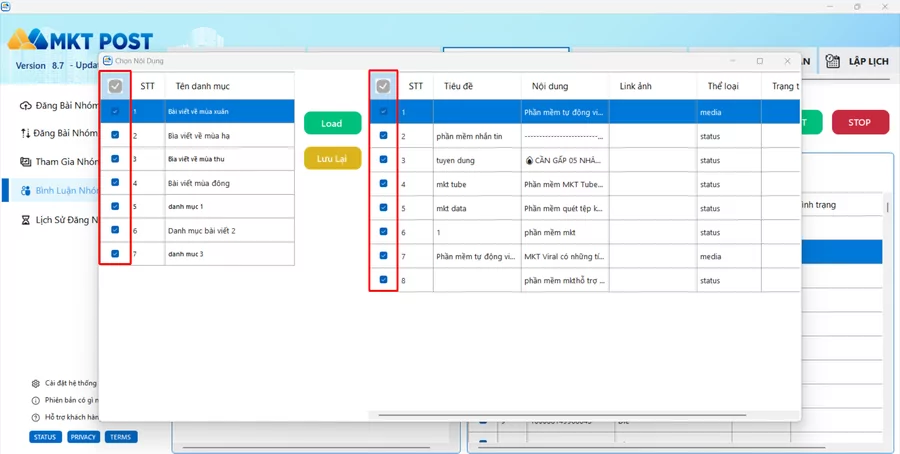The height and width of the screenshot is (454, 900).
Task: Uncheck category row Bìa viết về mùa hạ
Action: pos(115,135)
